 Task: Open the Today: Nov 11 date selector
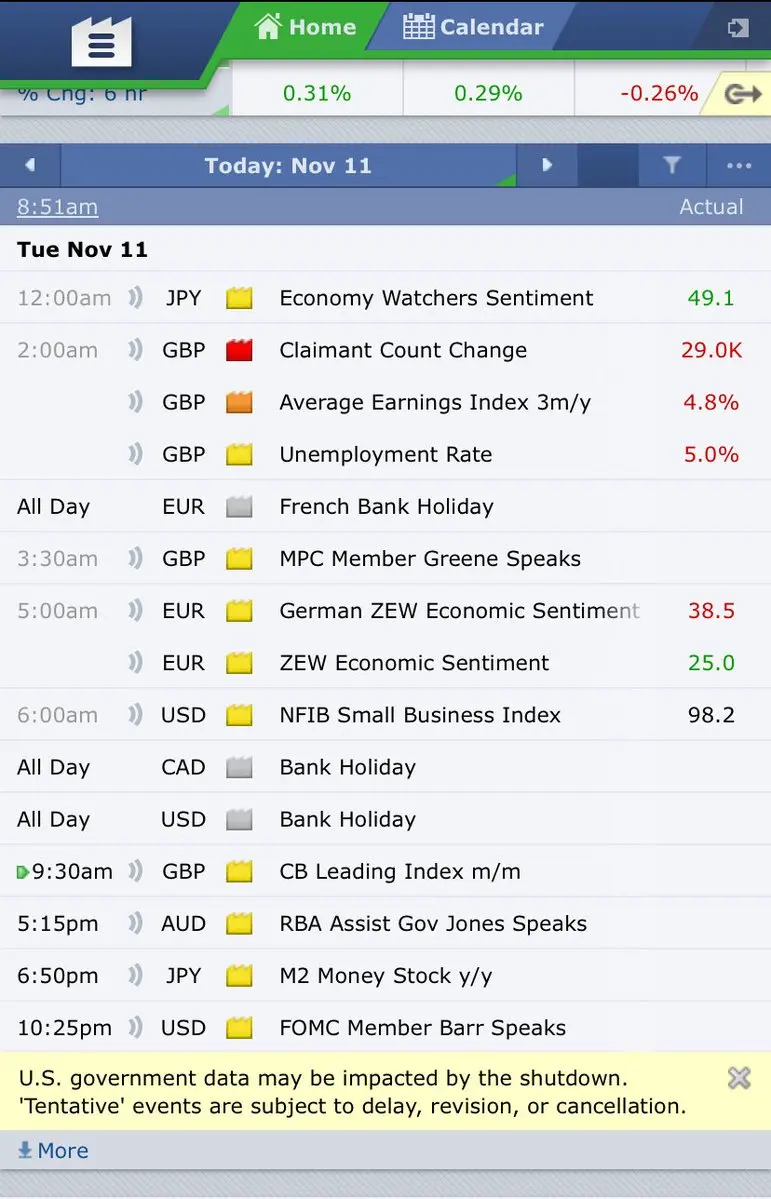288,165
